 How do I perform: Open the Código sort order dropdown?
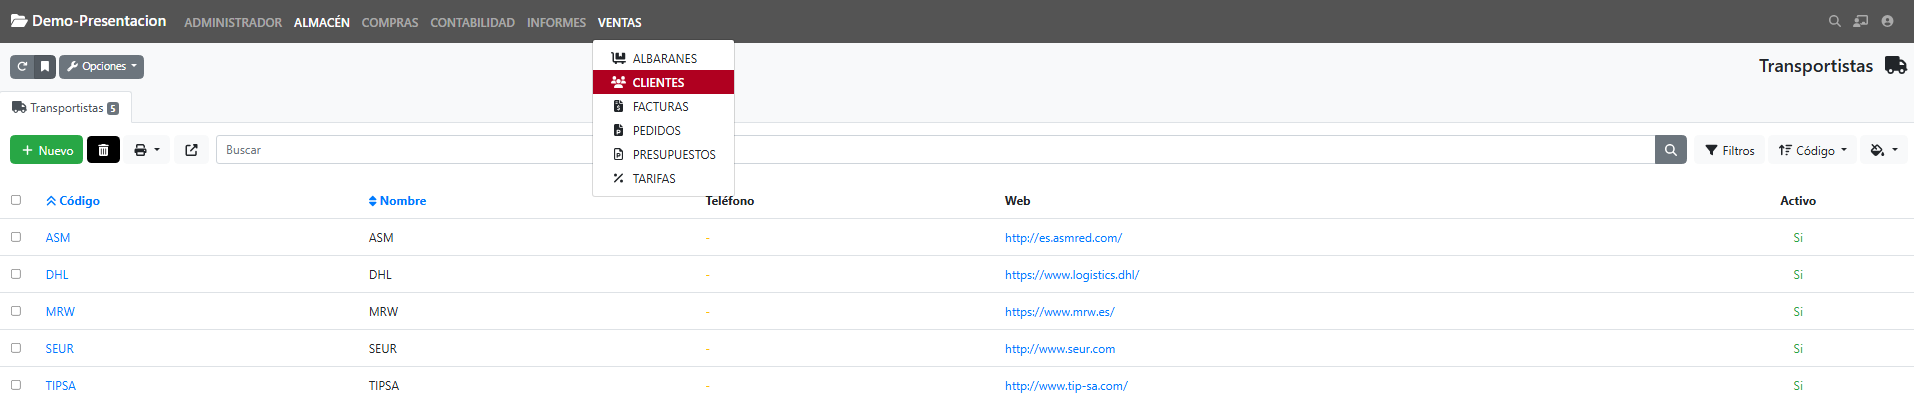(1812, 150)
